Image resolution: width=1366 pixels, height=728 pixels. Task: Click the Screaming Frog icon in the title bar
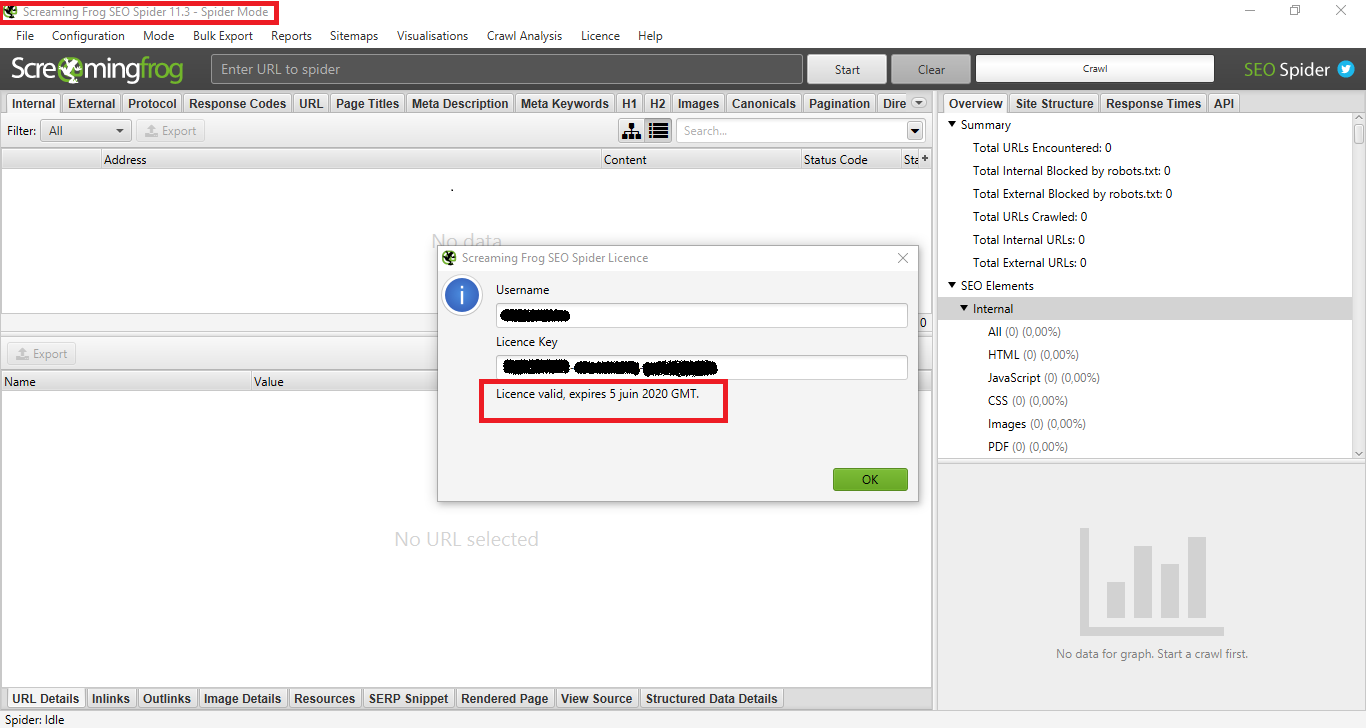pos(12,13)
